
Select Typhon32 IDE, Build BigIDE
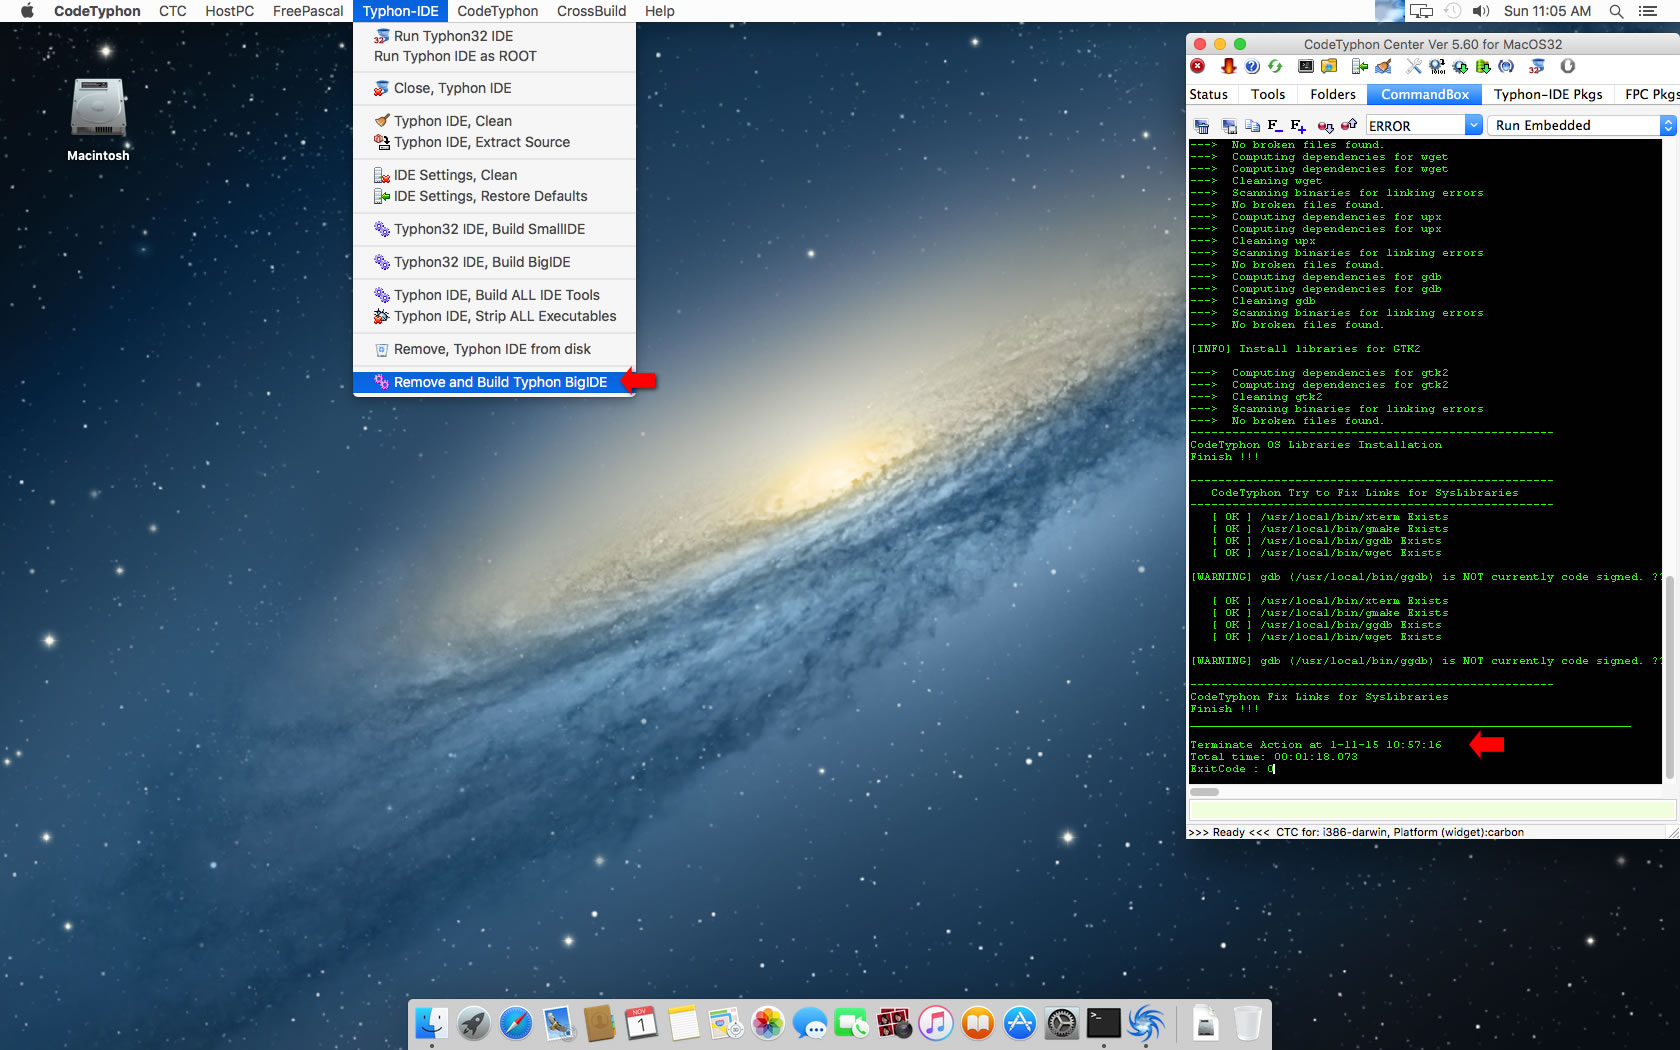494,262
